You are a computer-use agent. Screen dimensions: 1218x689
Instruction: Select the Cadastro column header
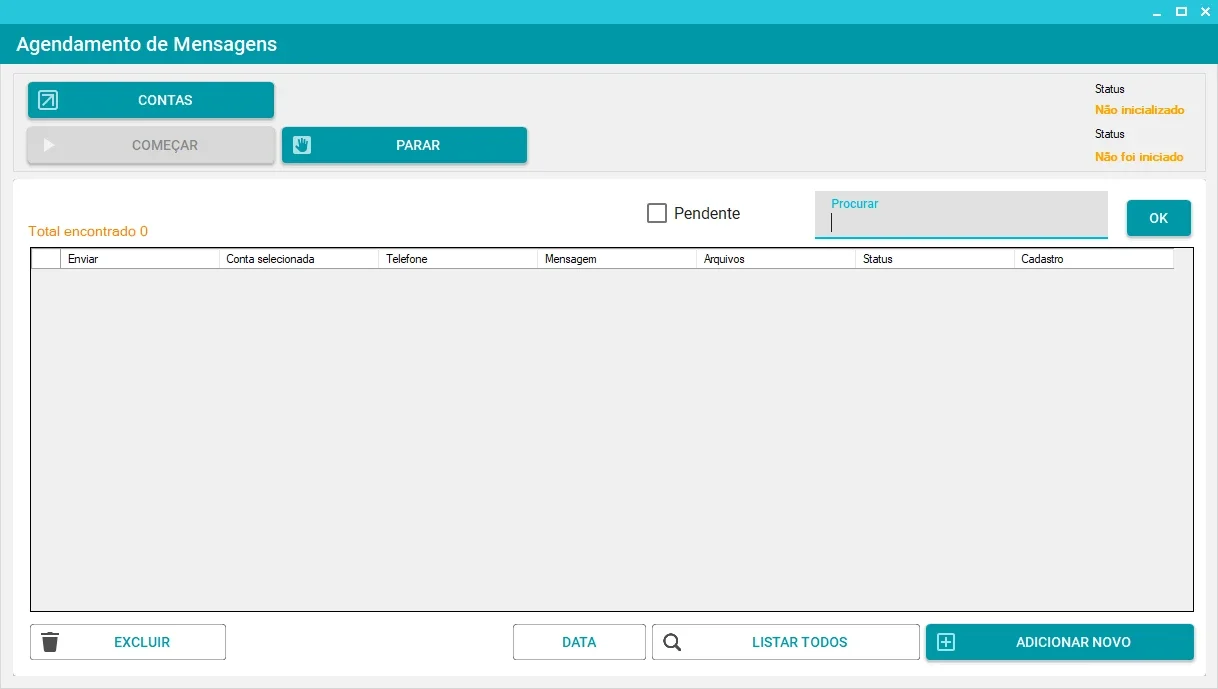tap(1094, 259)
